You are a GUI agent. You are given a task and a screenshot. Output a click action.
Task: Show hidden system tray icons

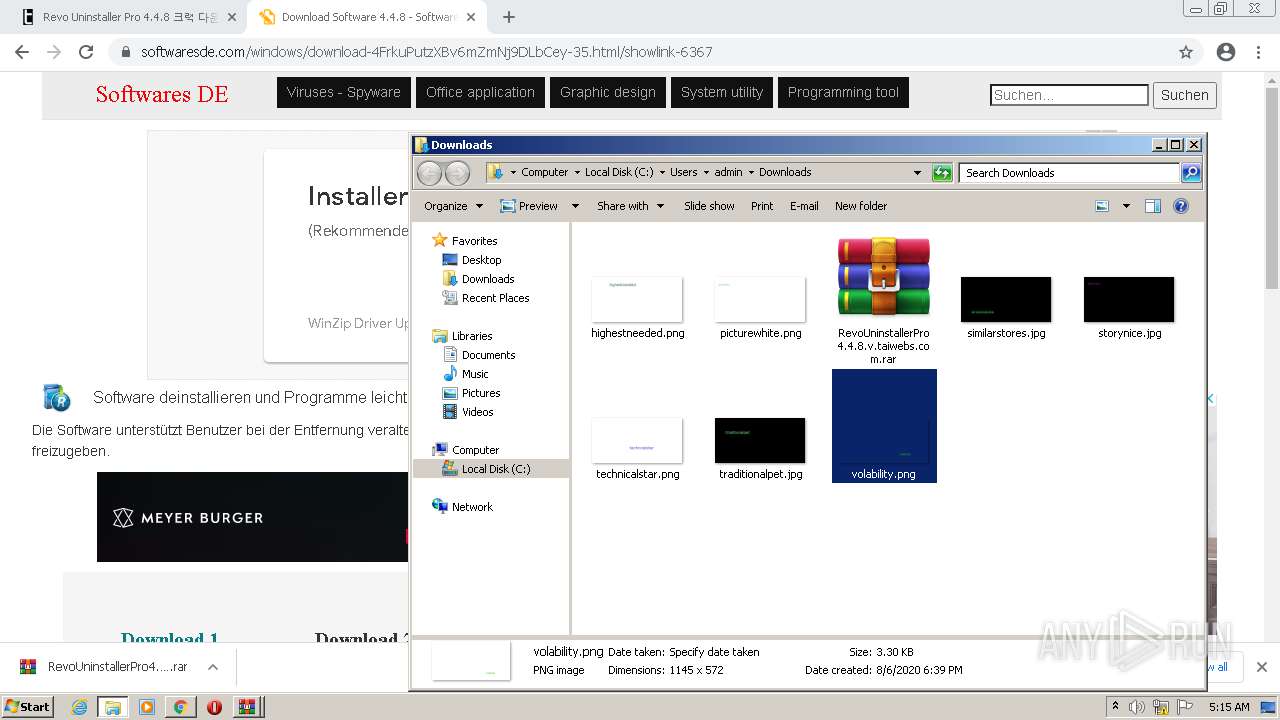tap(1115, 707)
